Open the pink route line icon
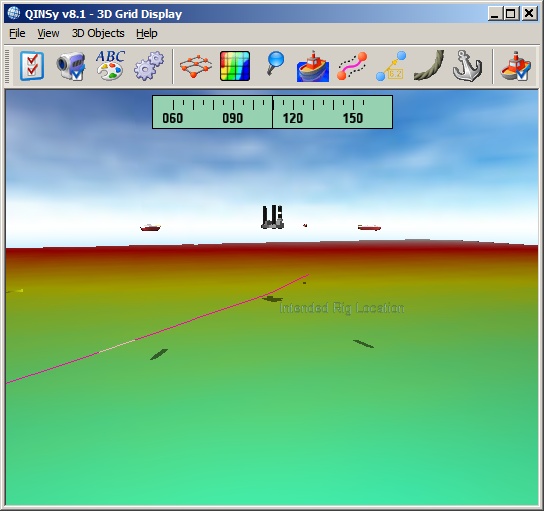Screen dimensions: 544x511 click(352, 66)
